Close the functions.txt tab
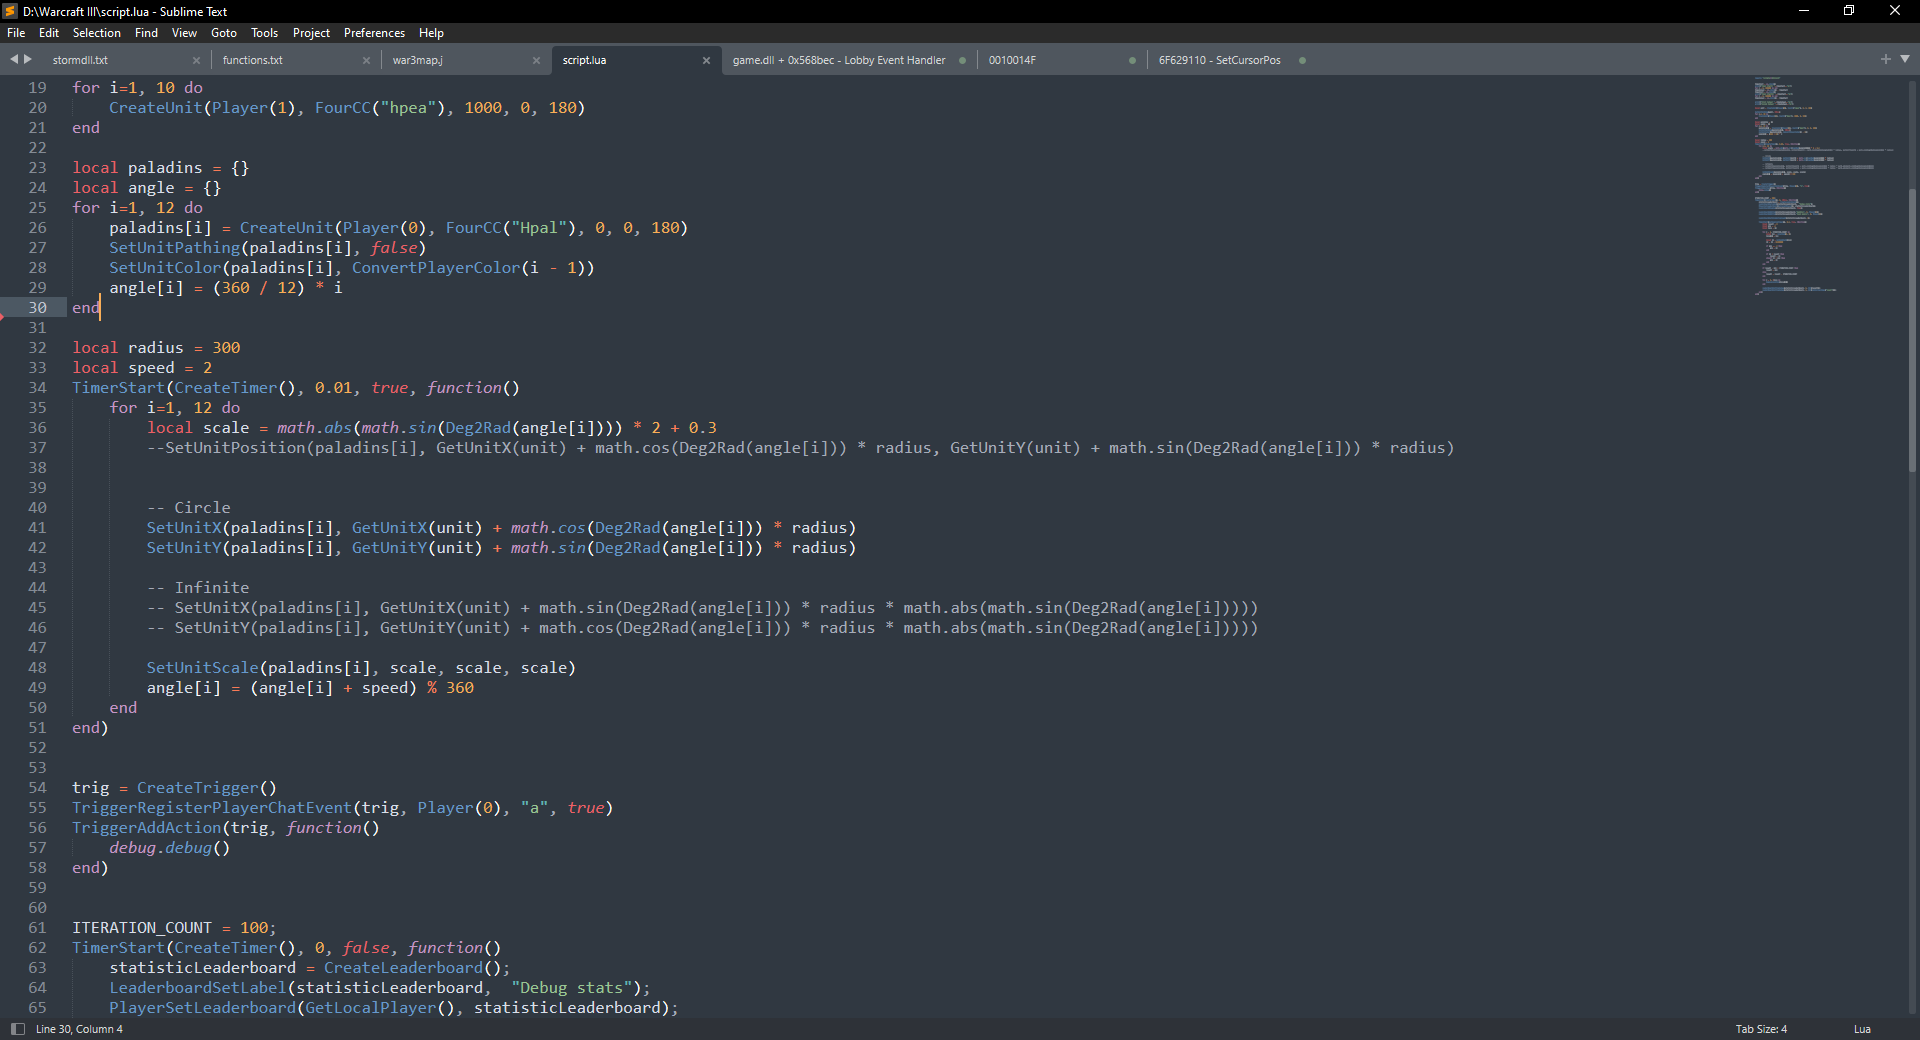This screenshot has height=1040, width=1920. coord(366,61)
